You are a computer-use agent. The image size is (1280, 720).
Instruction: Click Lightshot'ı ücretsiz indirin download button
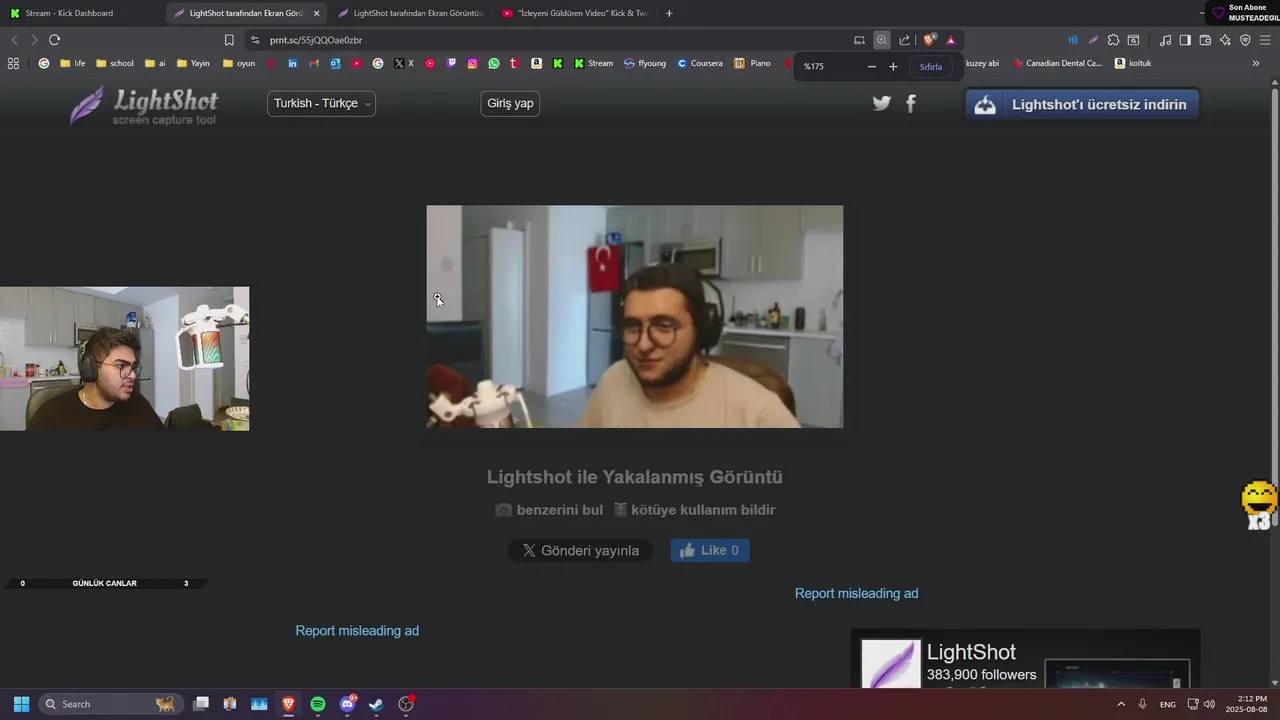tap(1082, 104)
